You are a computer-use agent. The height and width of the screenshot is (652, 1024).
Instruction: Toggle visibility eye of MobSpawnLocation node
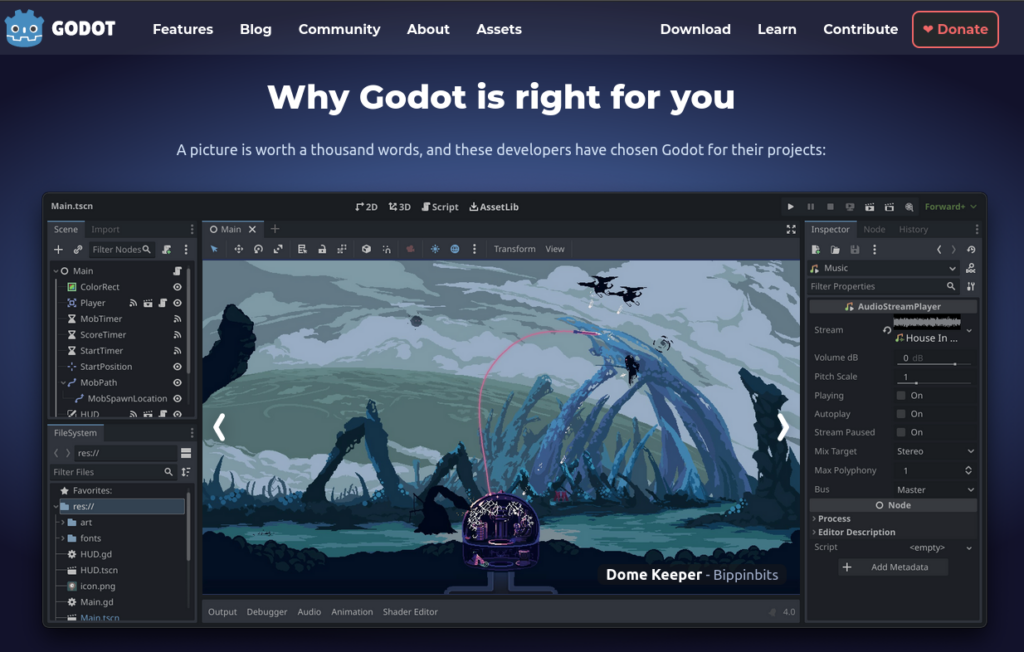pos(177,399)
